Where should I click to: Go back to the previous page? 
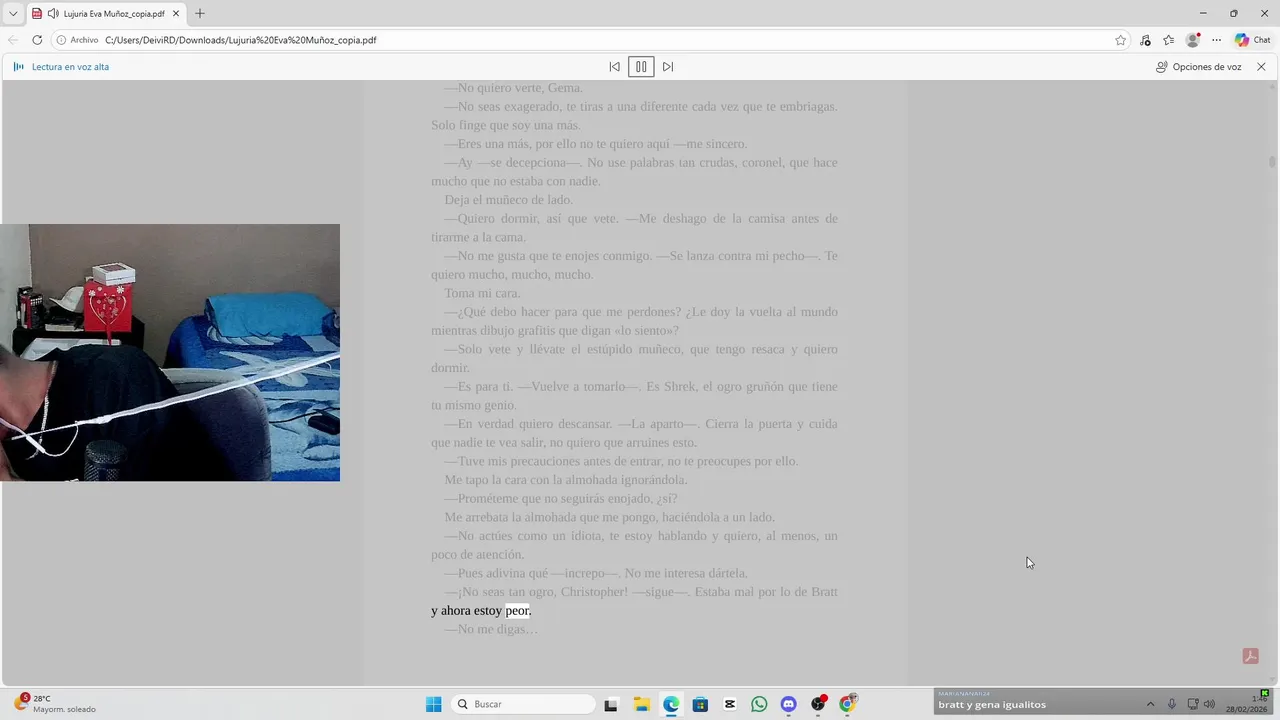pyautogui.click(x=13, y=40)
